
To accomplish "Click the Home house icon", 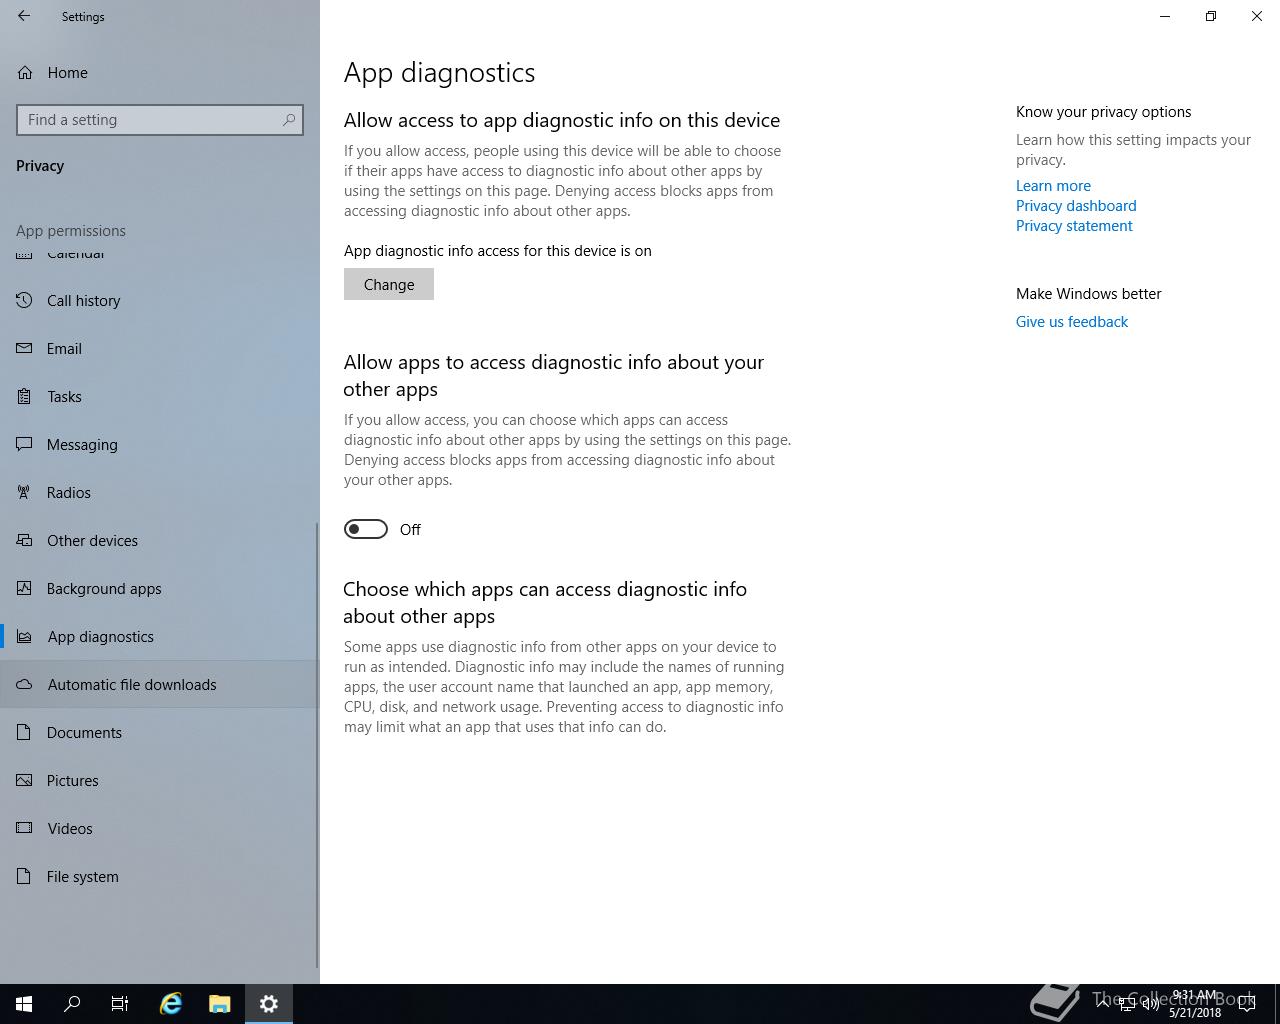I will coord(24,72).
